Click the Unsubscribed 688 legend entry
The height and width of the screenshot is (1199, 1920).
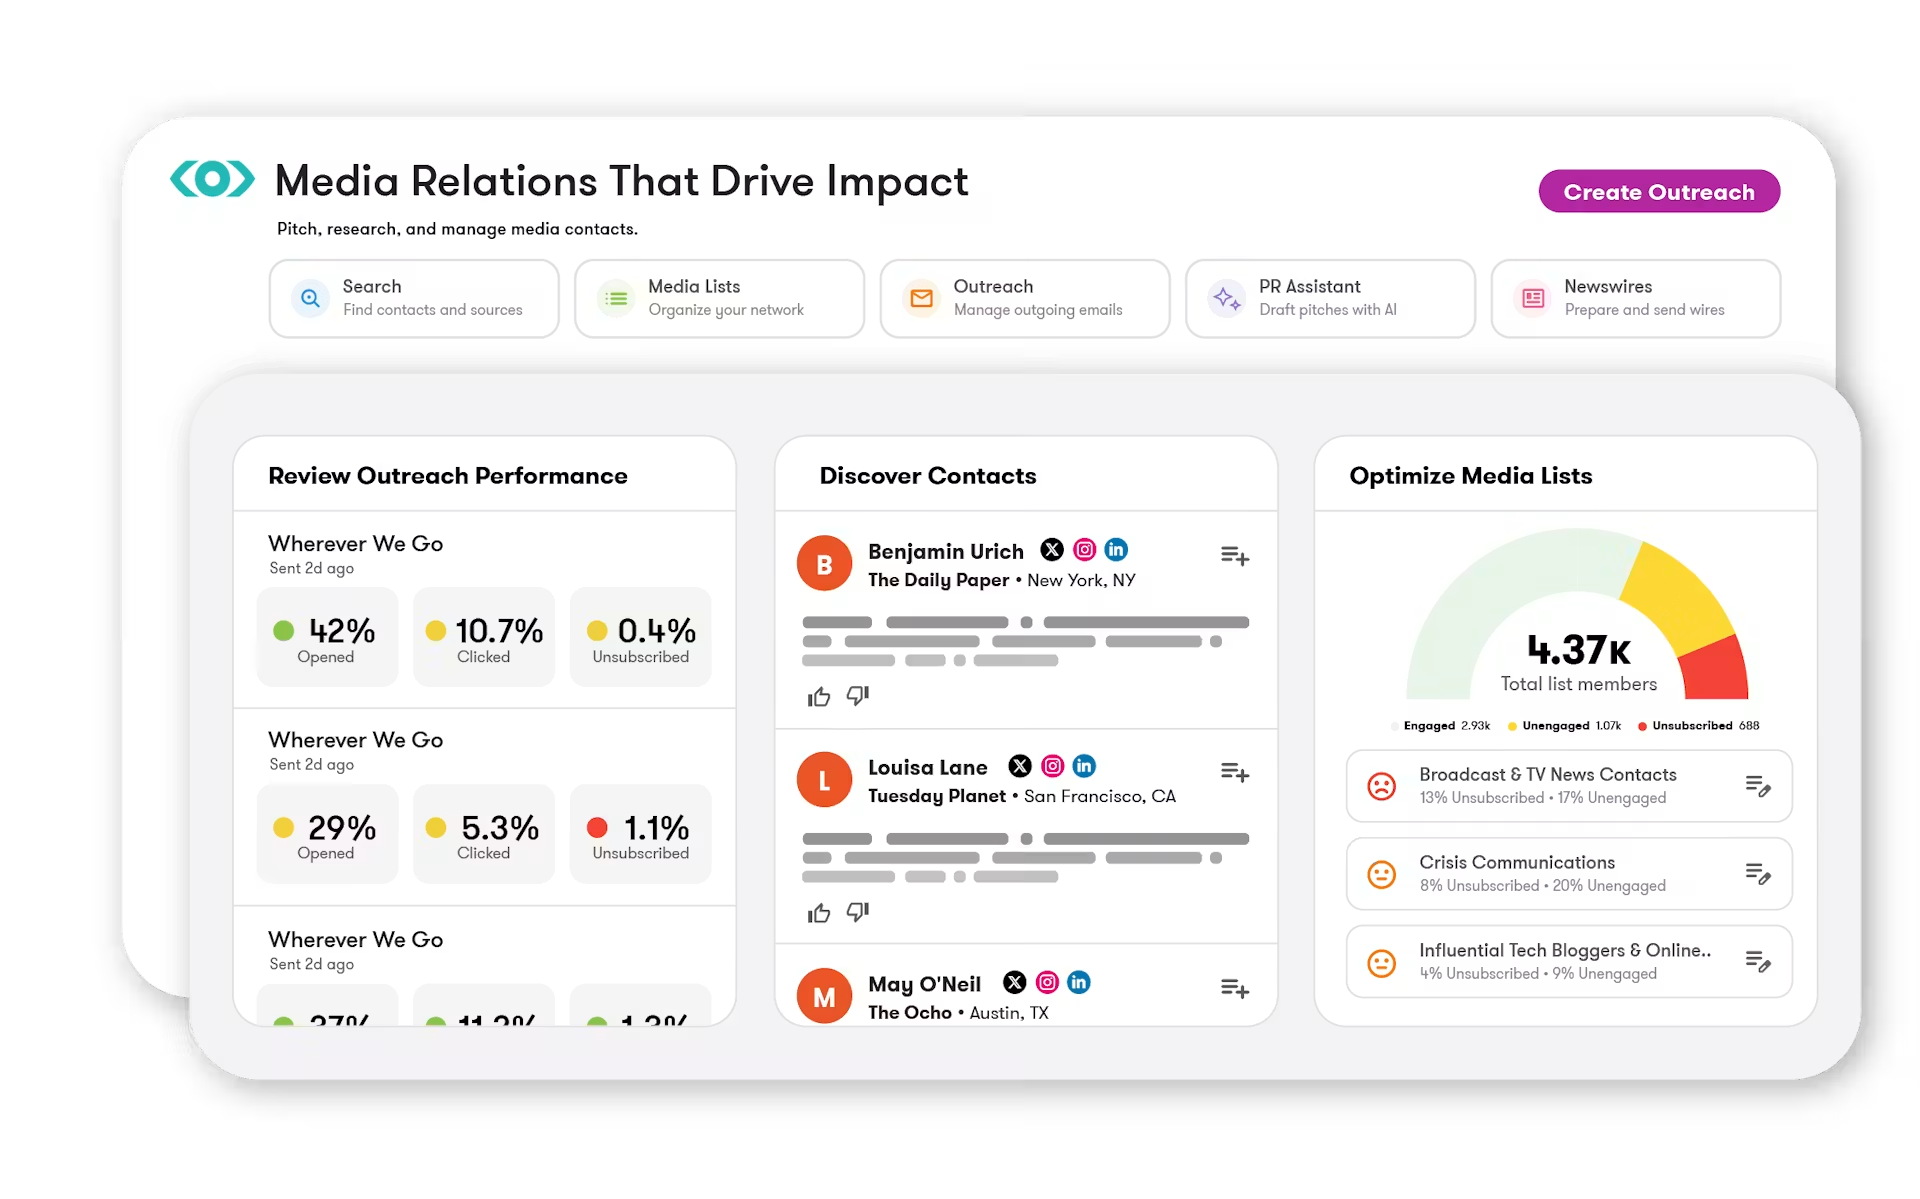pyautogui.click(x=1699, y=726)
